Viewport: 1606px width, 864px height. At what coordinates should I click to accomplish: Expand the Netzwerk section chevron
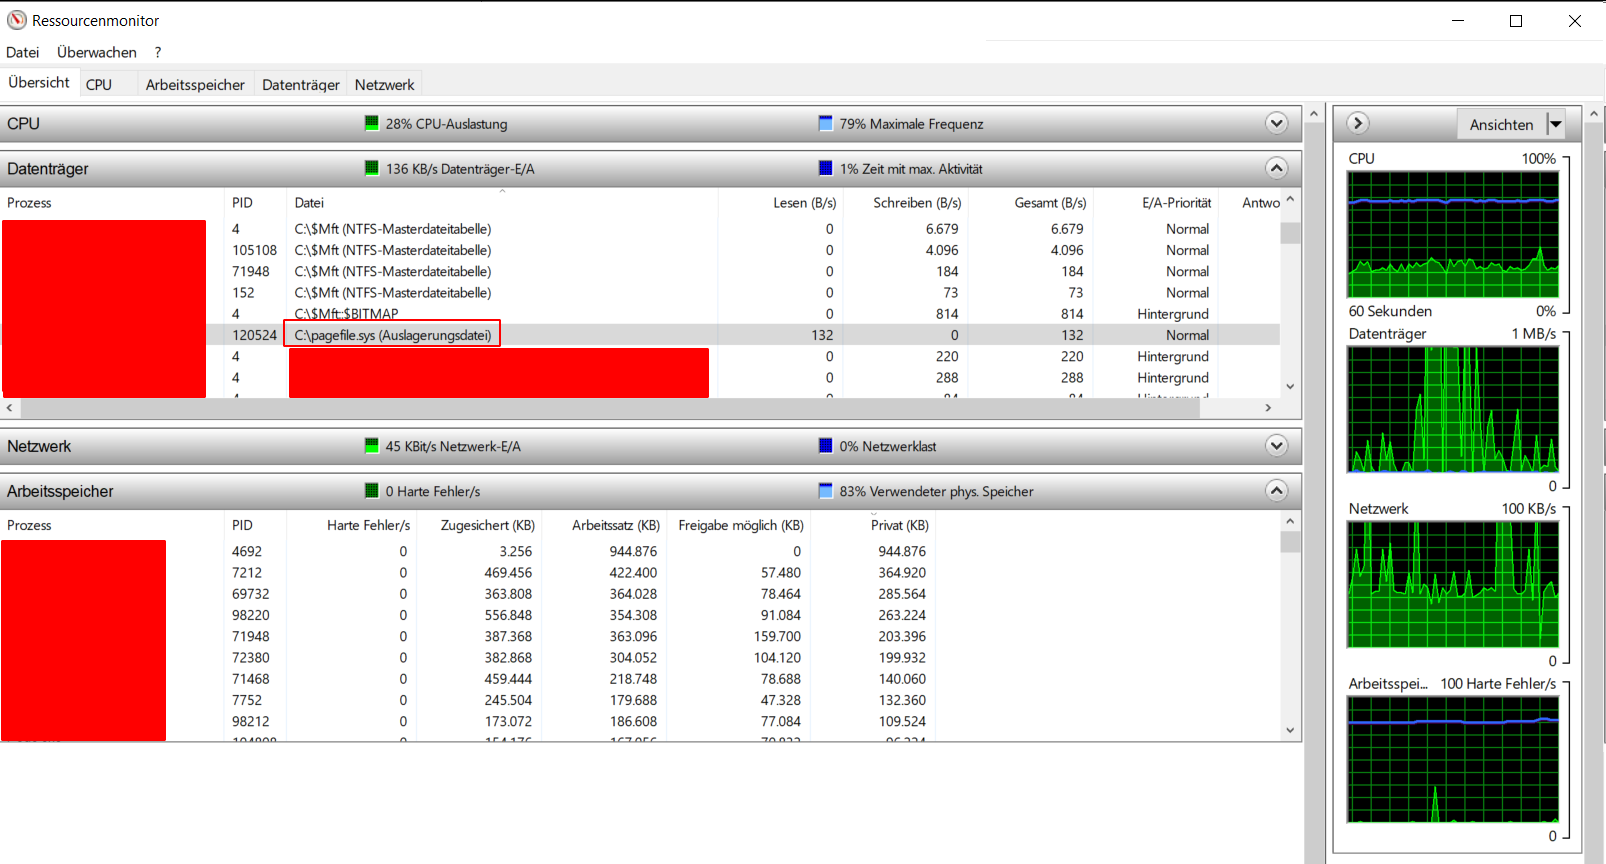click(1277, 446)
